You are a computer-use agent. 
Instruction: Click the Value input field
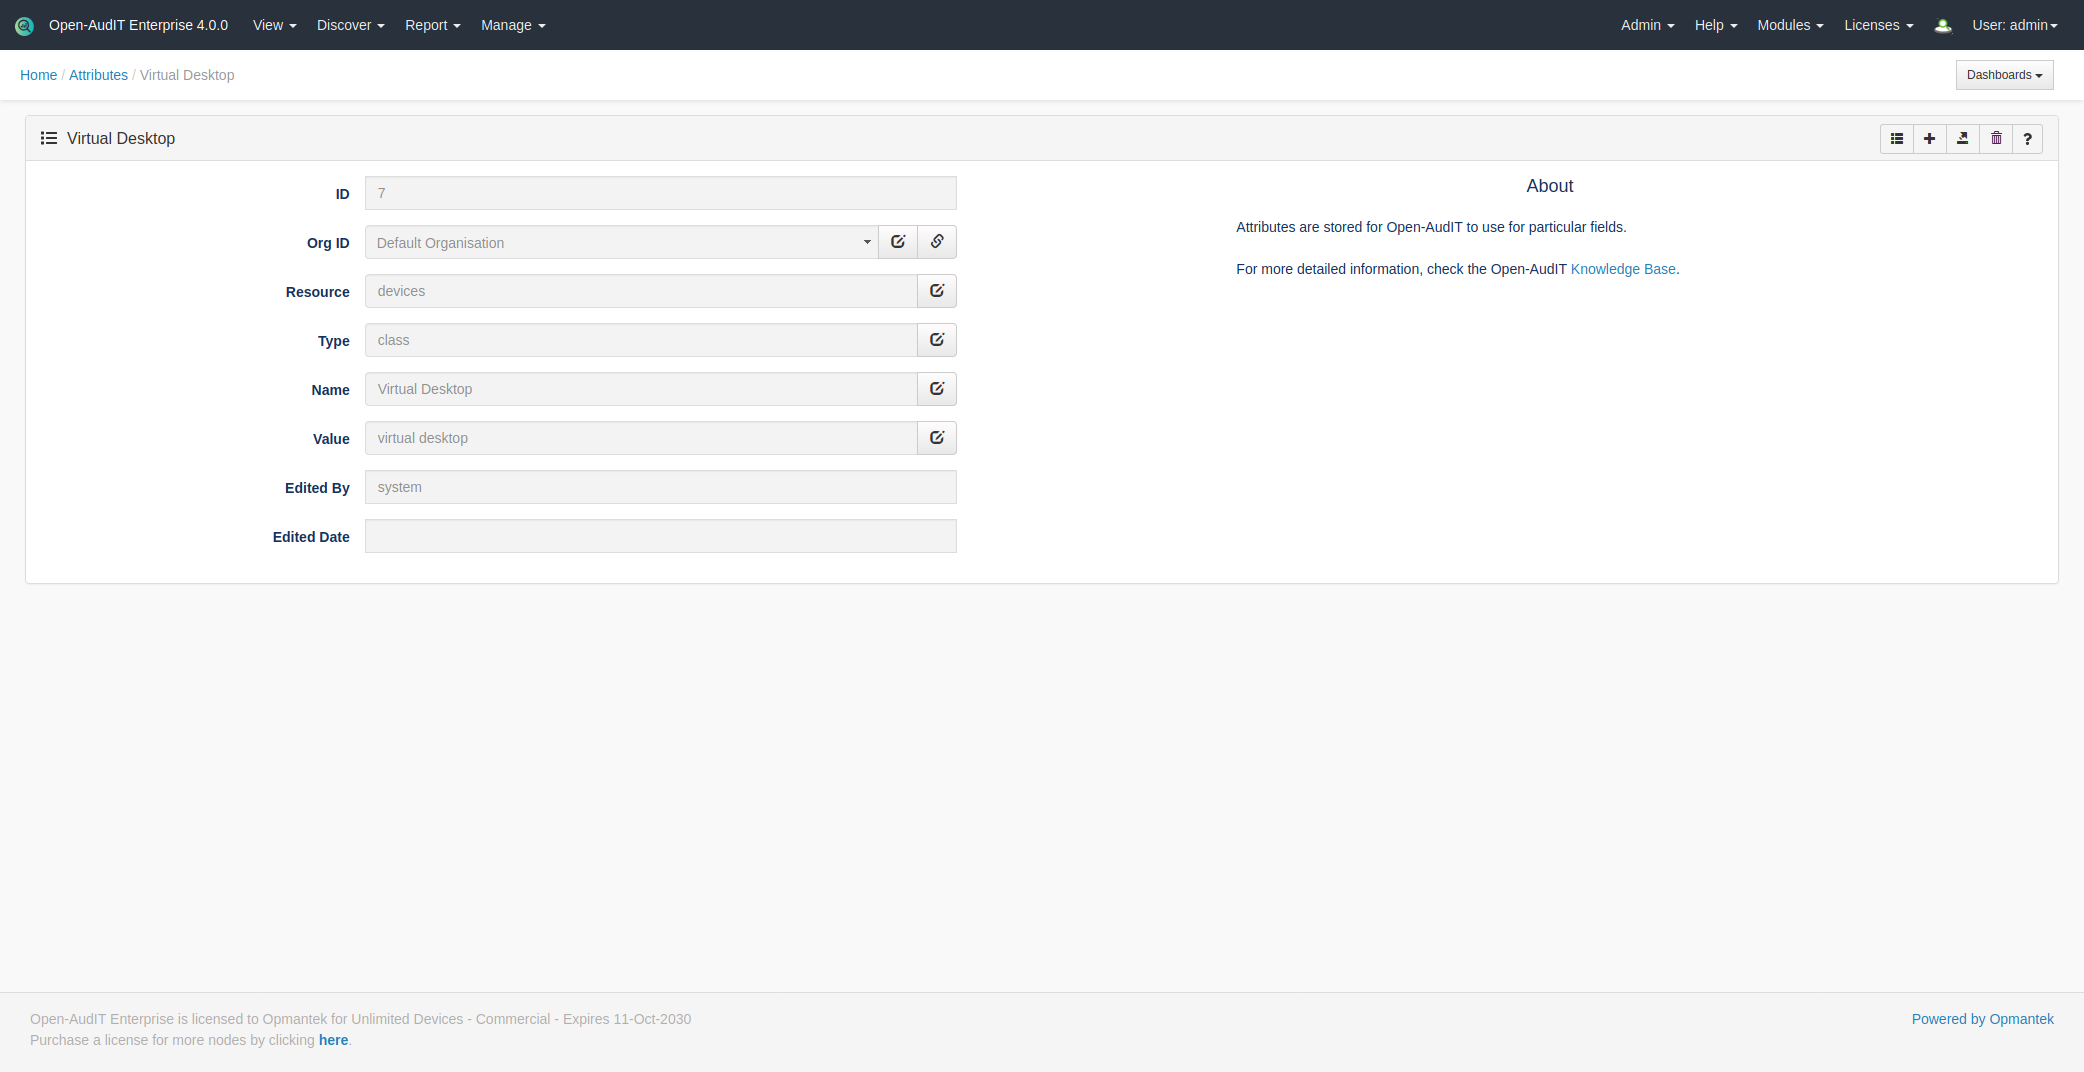click(640, 438)
